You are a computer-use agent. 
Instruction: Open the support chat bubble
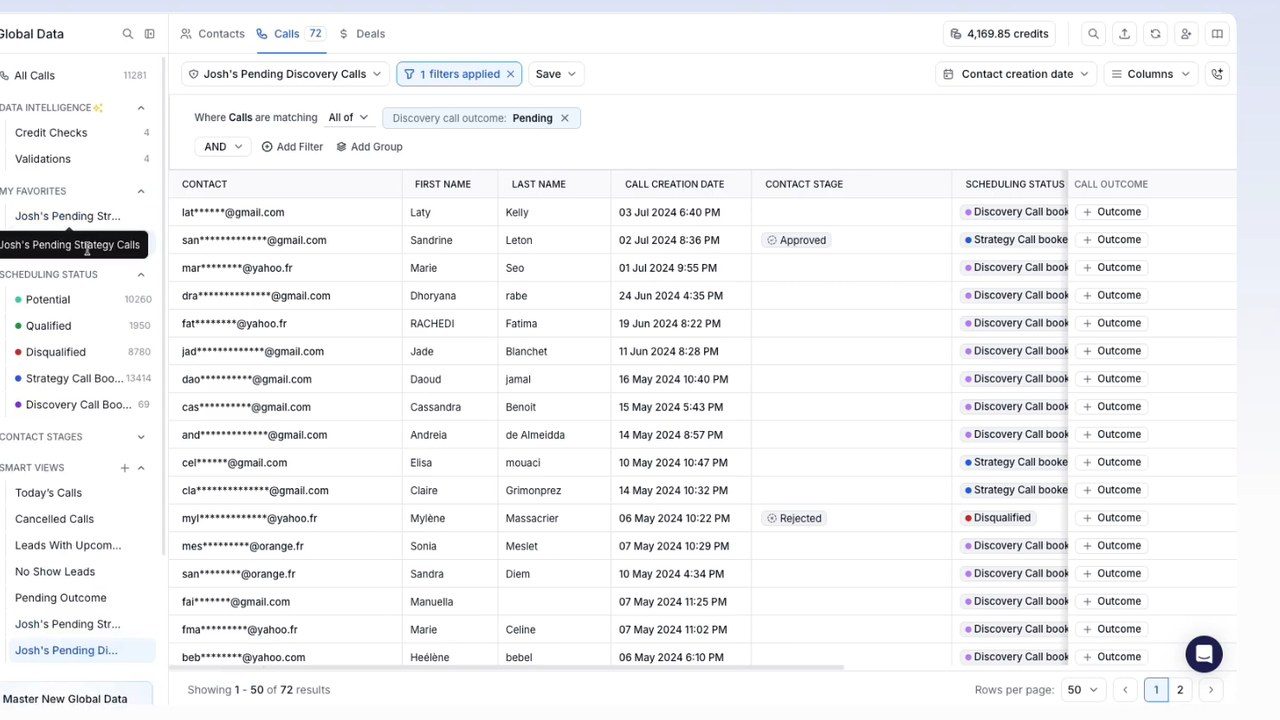(1204, 654)
